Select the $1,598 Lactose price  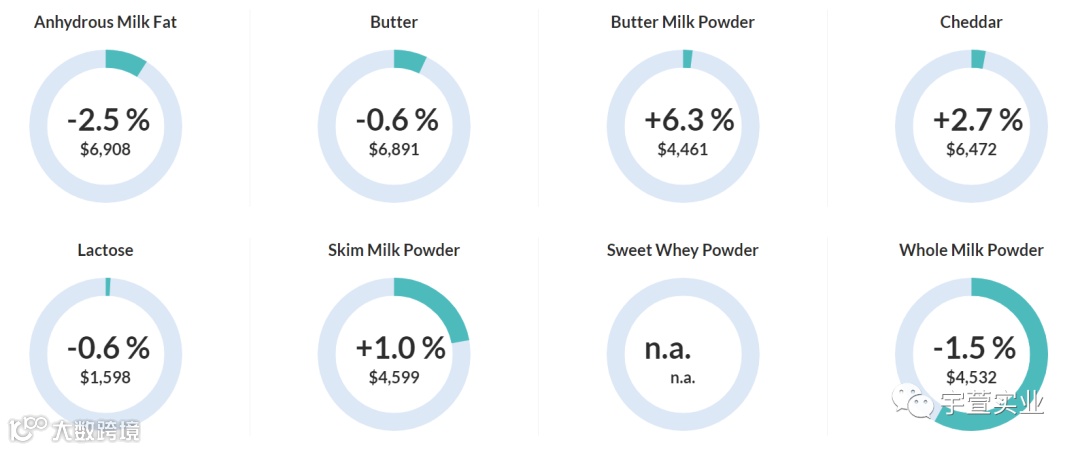pyautogui.click(x=105, y=377)
